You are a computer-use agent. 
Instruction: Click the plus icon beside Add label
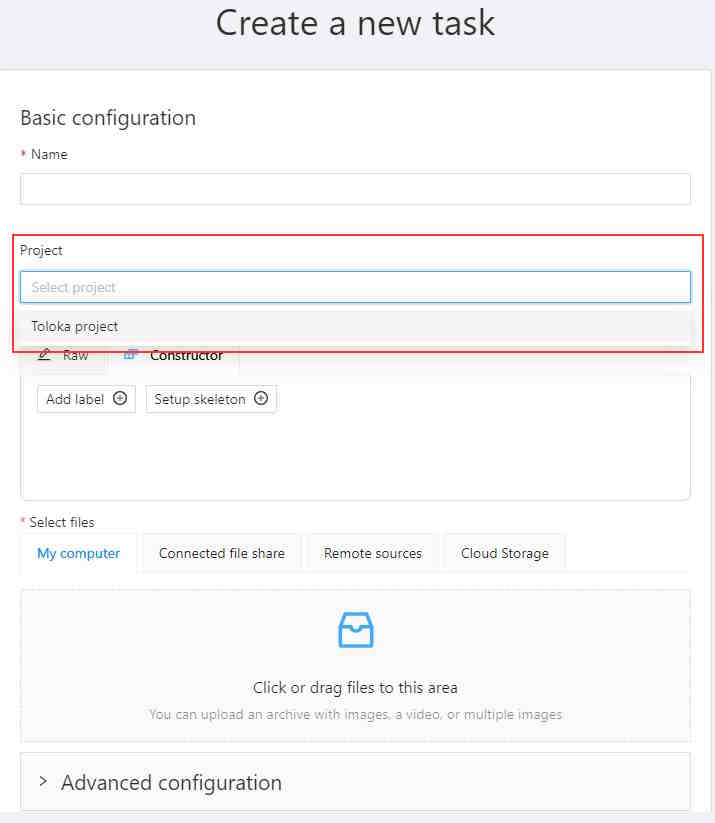[x=120, y=399]
